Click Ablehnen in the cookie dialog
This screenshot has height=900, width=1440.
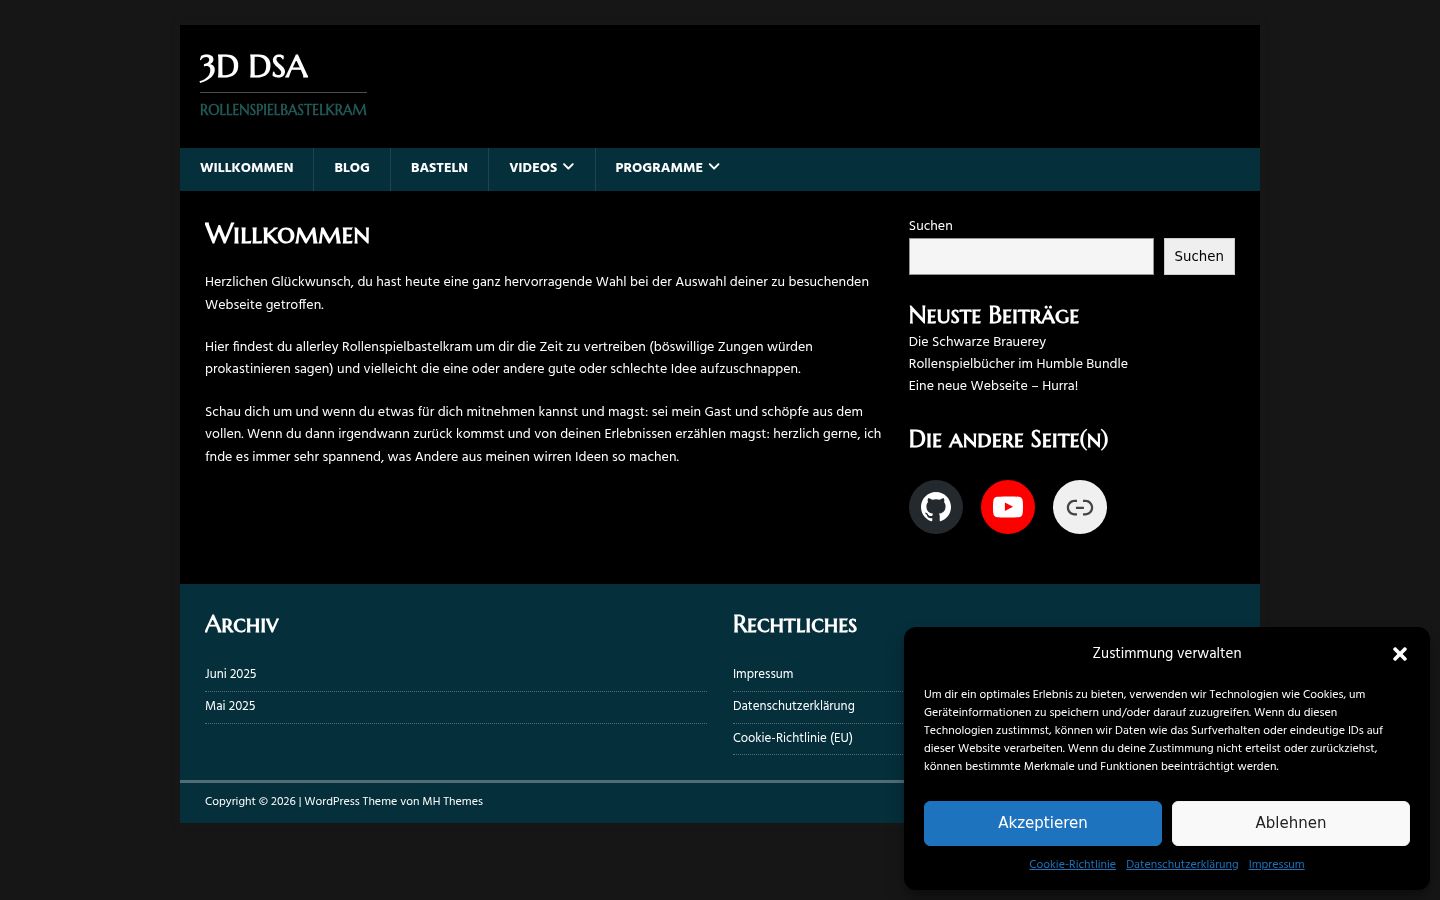coord(1291,823)
